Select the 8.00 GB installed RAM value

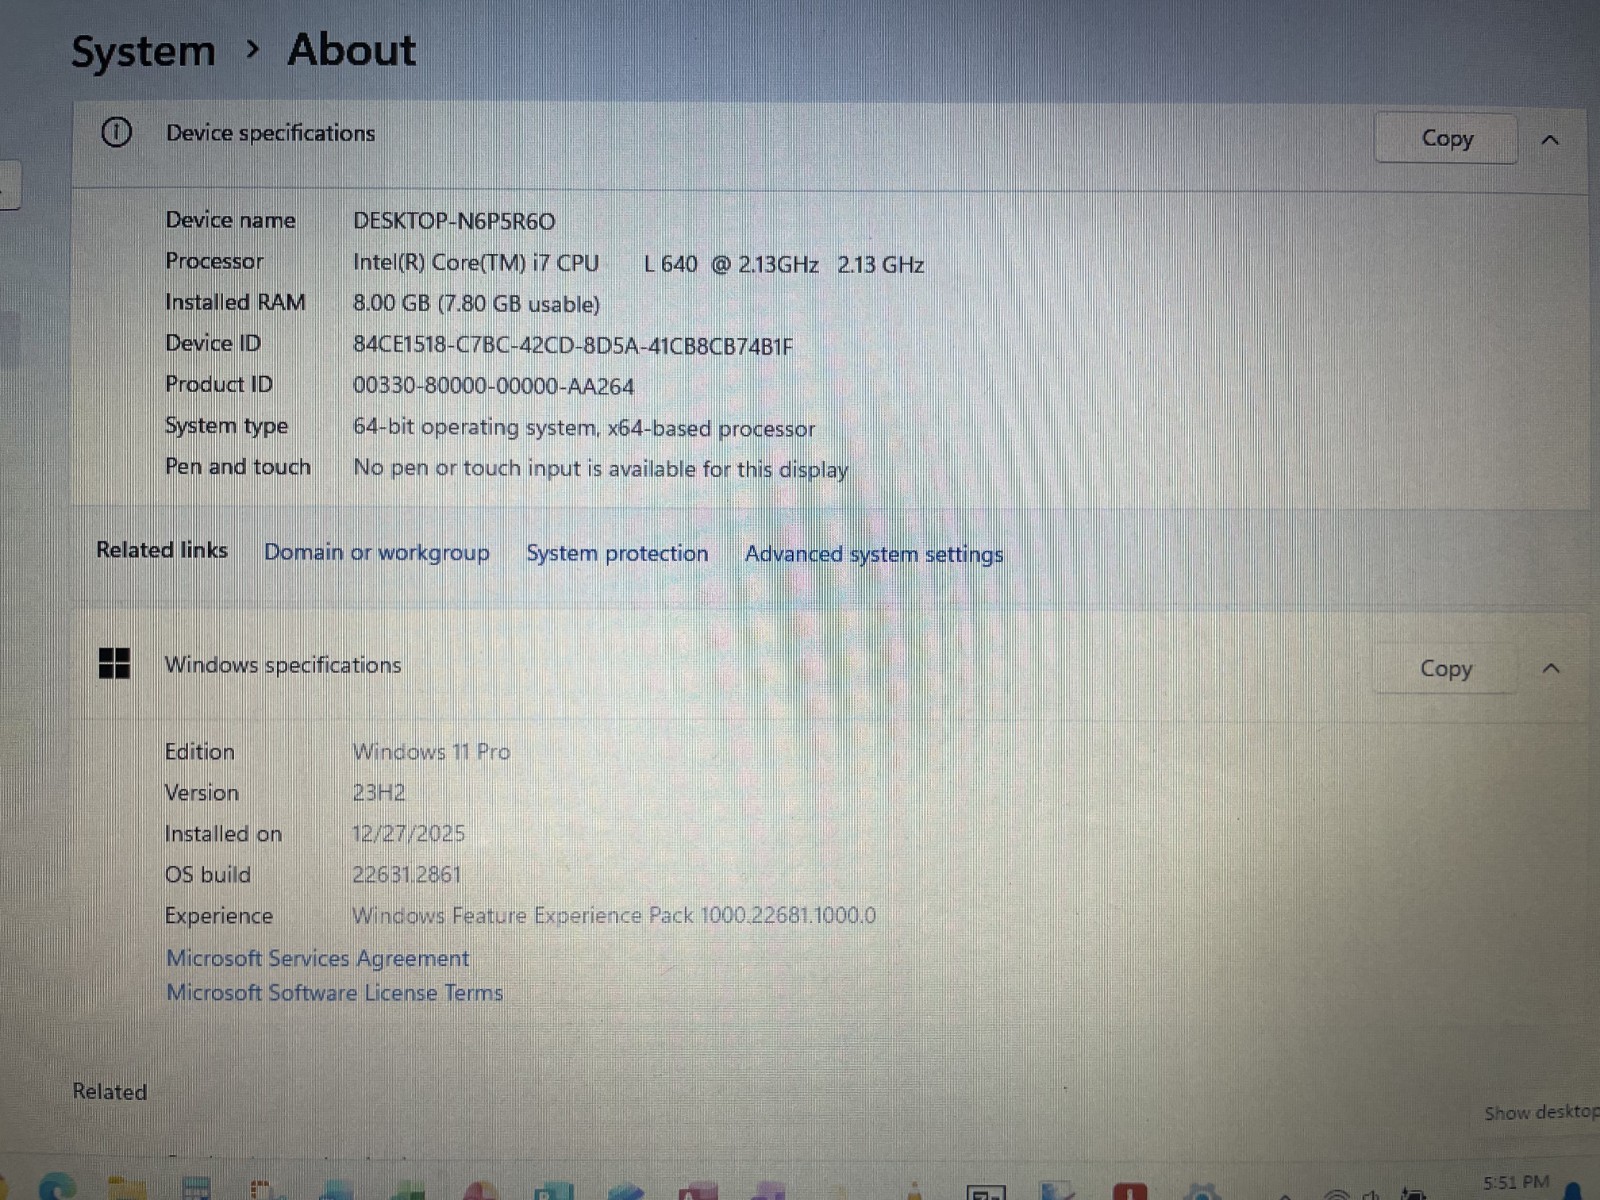click(476, 304)
